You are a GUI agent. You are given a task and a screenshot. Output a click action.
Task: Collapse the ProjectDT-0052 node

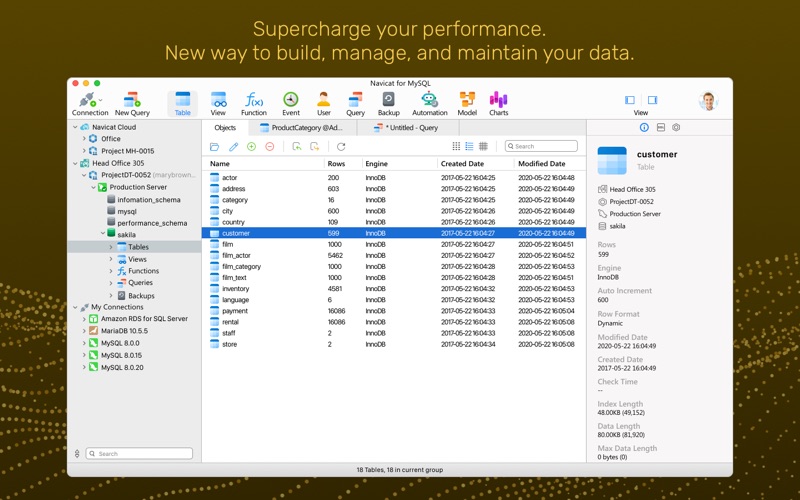click(84, 175)
